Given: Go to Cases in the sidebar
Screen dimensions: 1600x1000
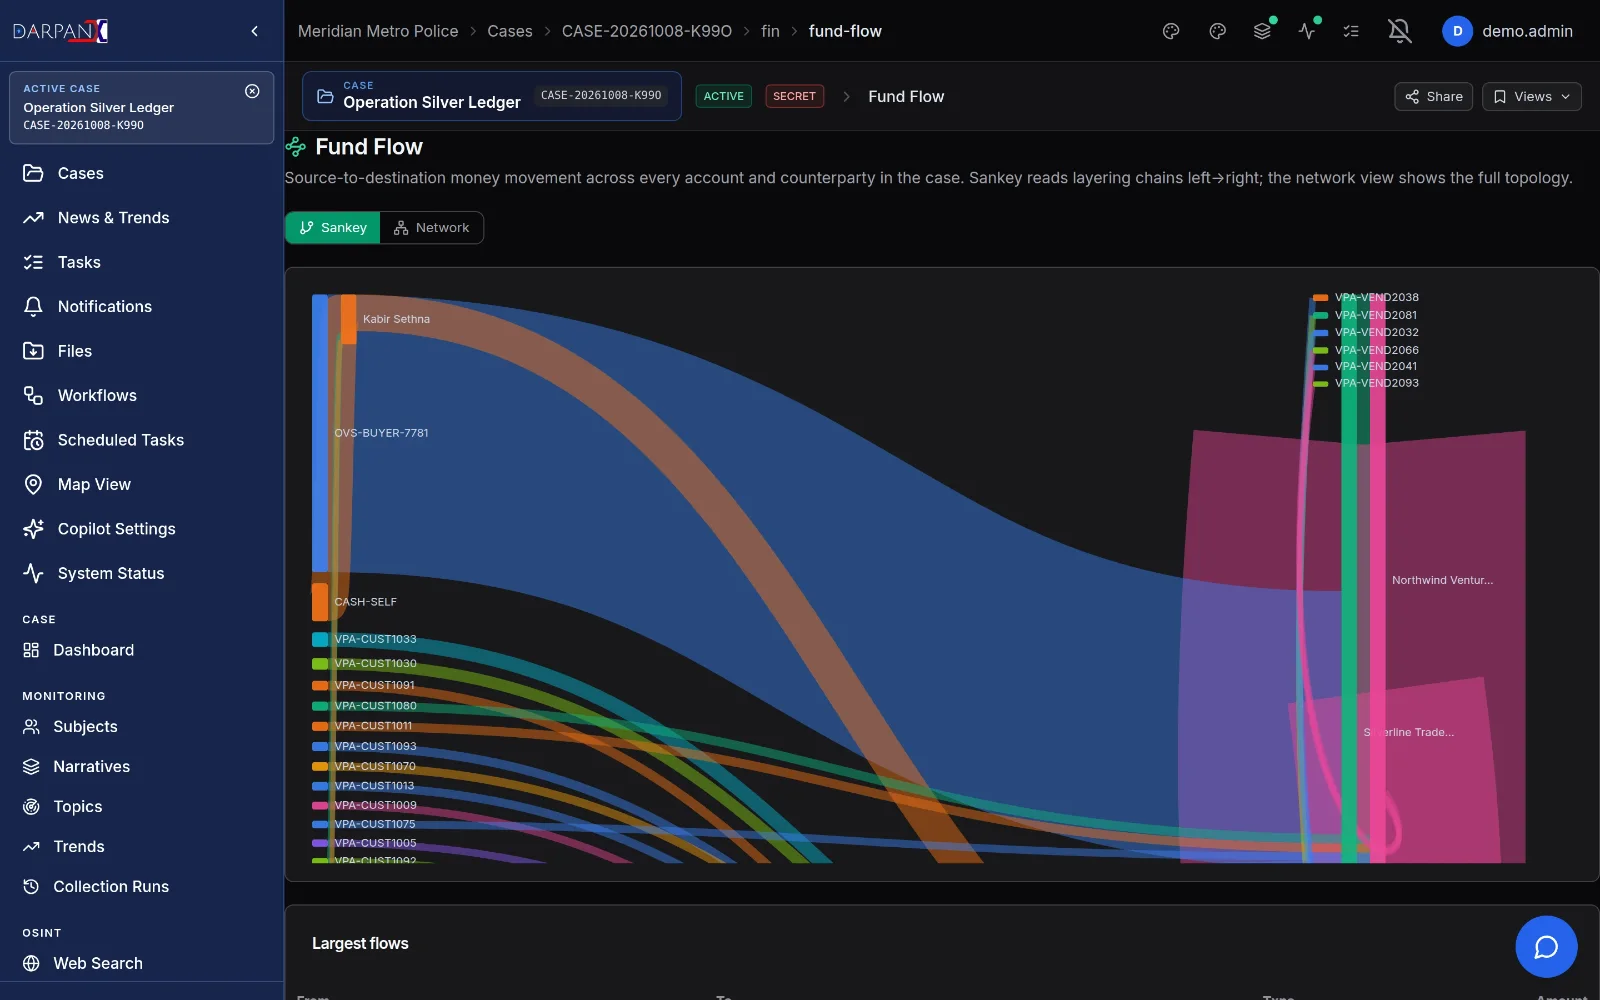Looking at the screenshot, I should pos(142,173).
